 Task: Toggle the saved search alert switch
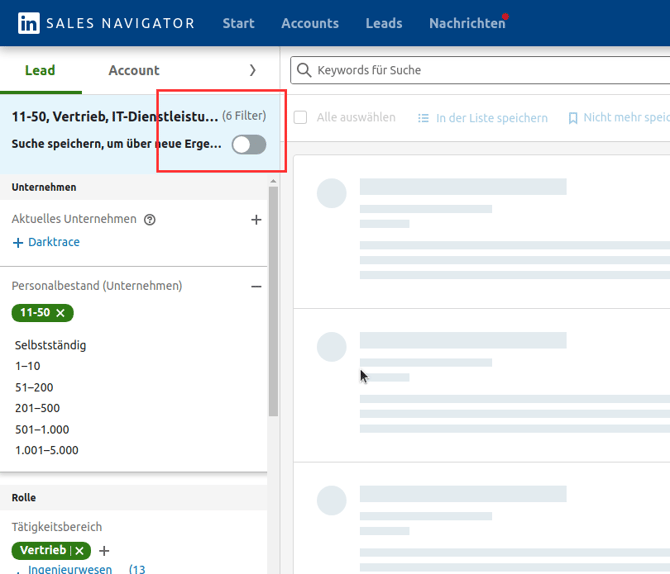[249, 145]
